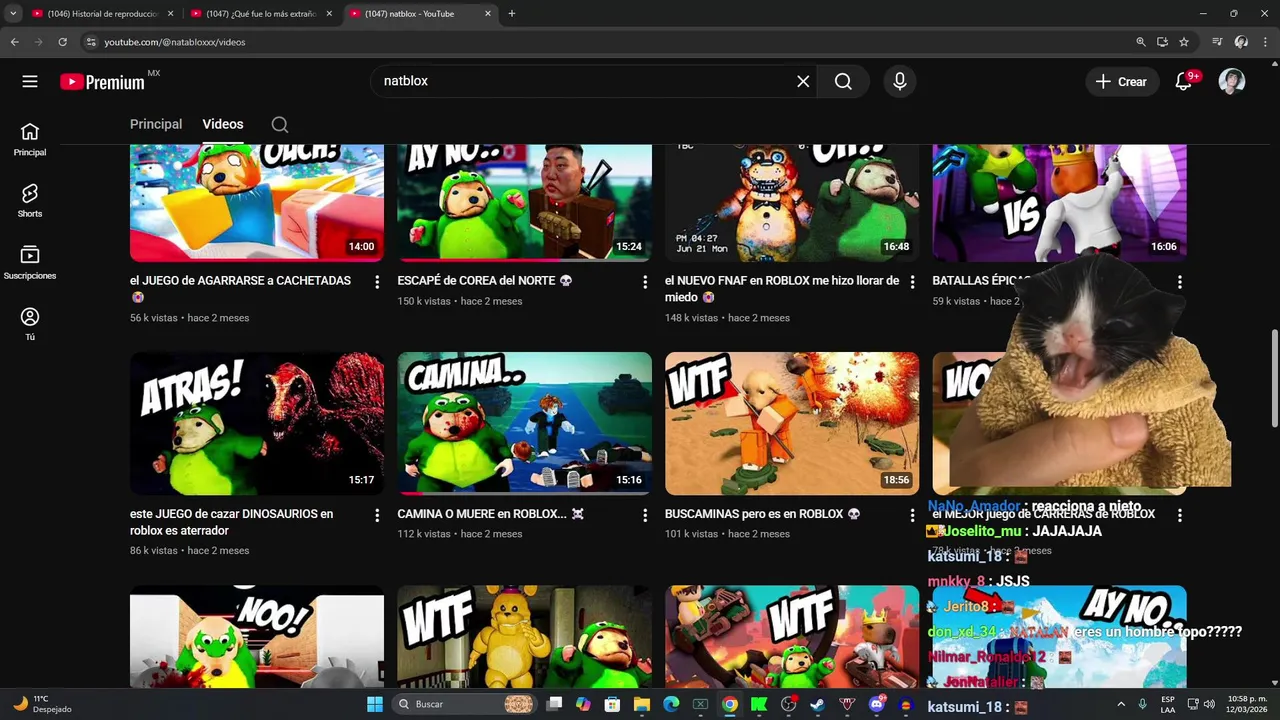The width and height of the screenshot is (1280, 720).
Task: Open the Principal channel tab
Action: [156, 124]
